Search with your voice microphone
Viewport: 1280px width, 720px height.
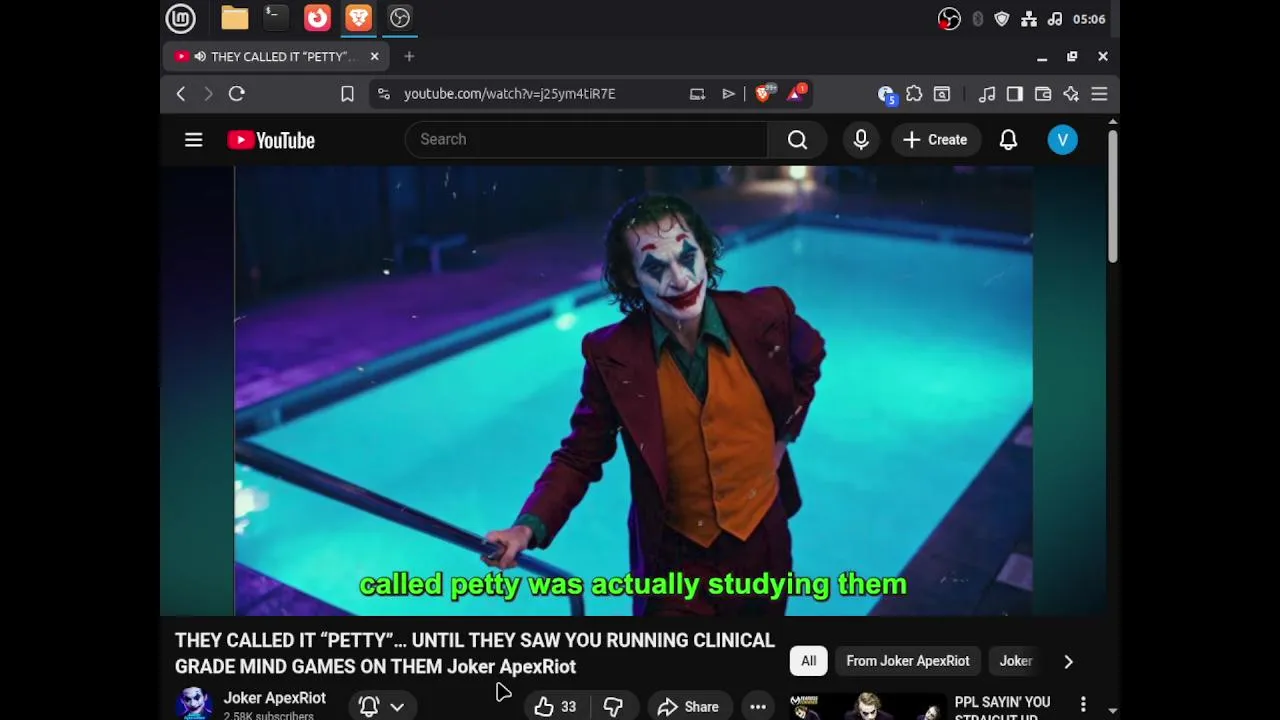(861, 140)
